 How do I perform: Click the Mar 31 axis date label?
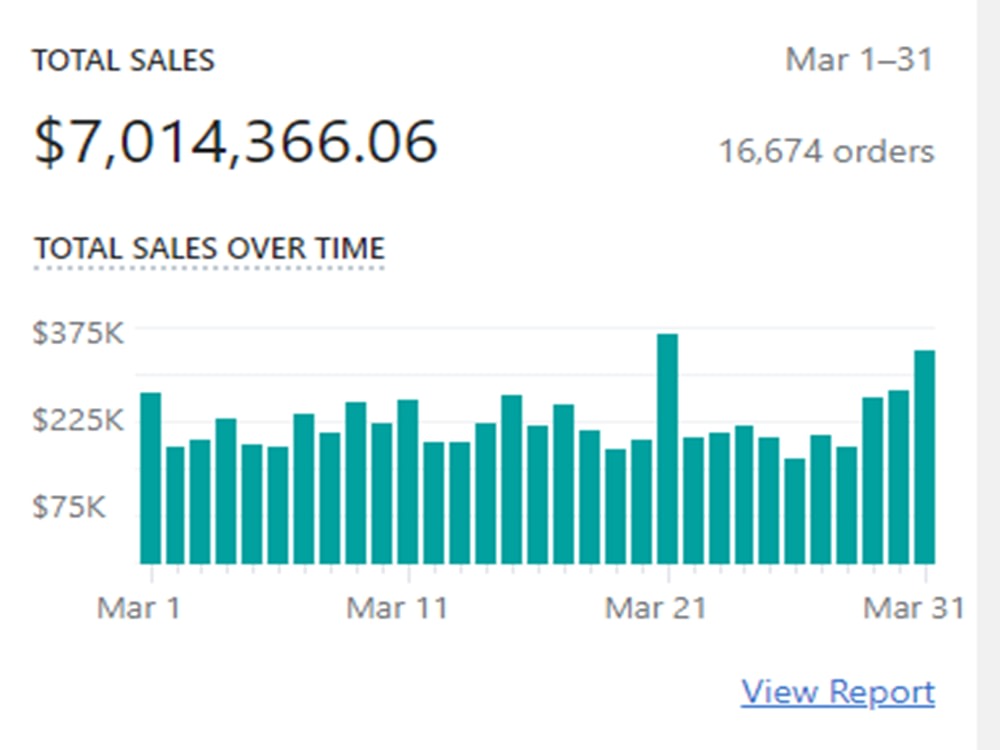click(914, 608)
